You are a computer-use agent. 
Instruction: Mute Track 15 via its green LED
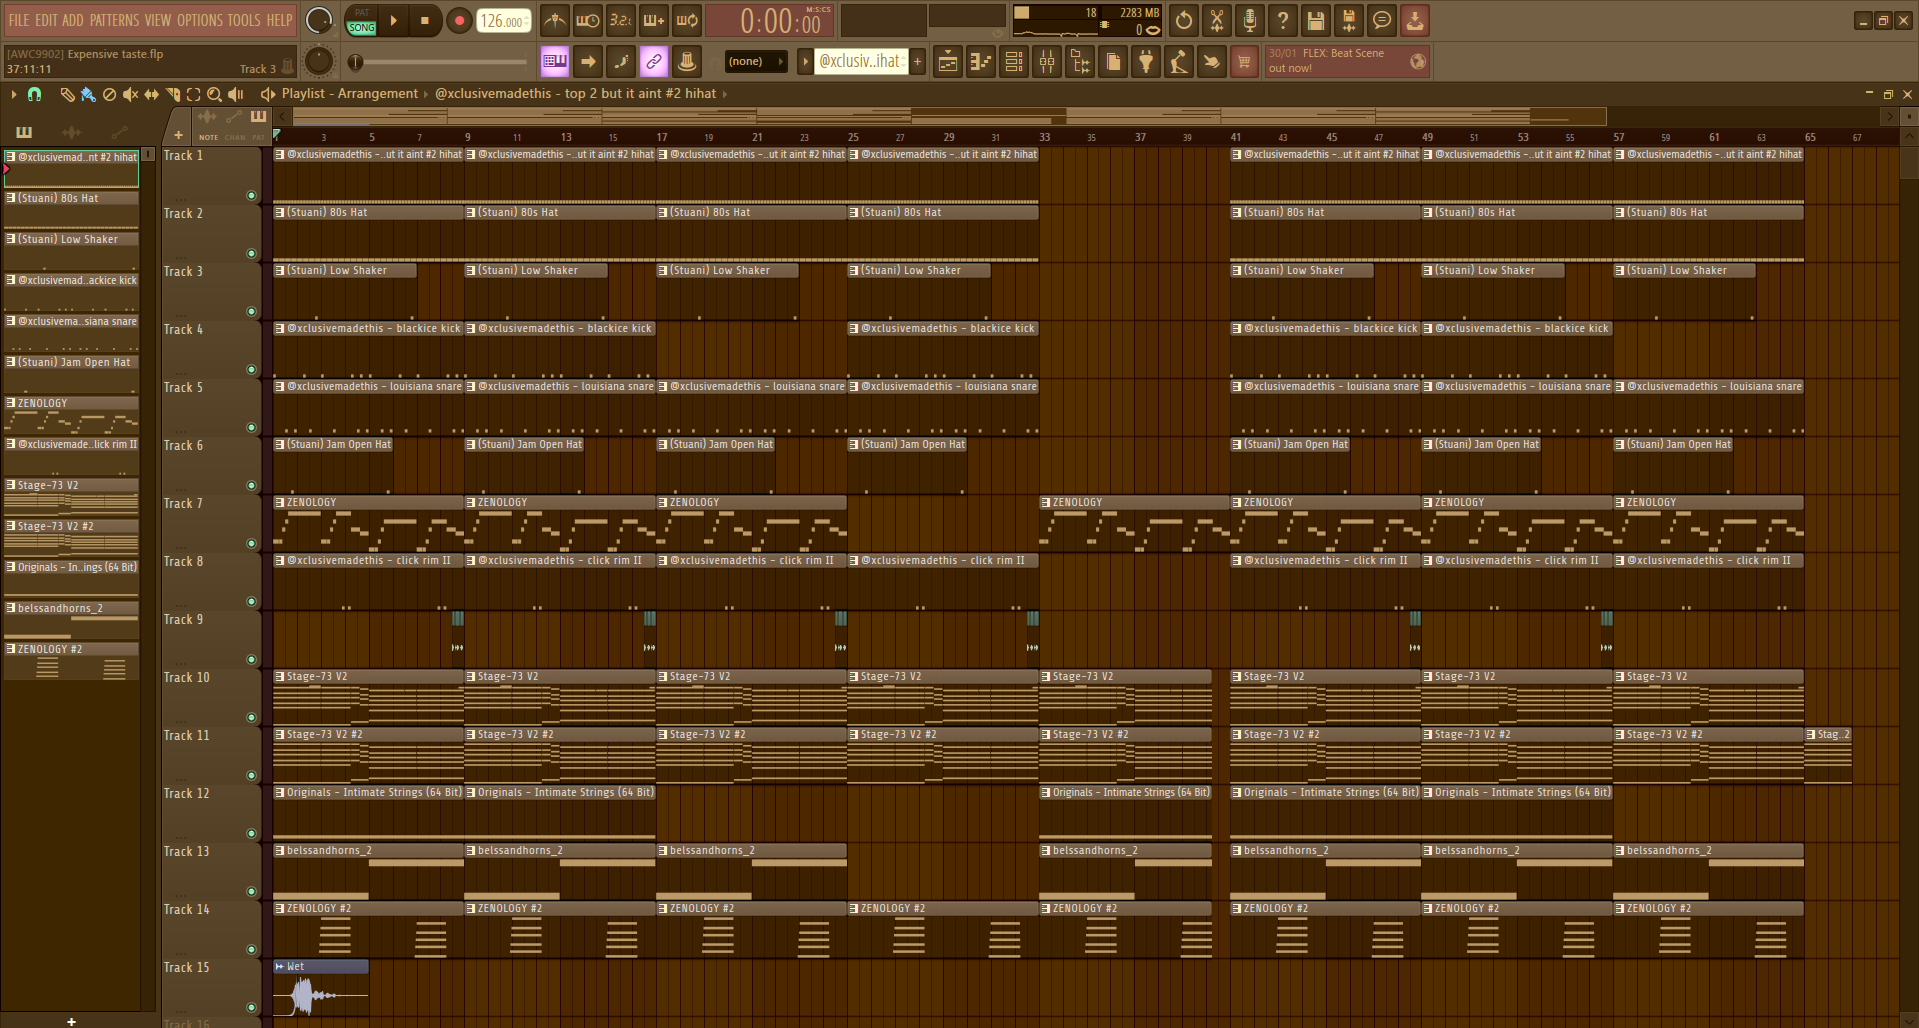coord(251,1008)
